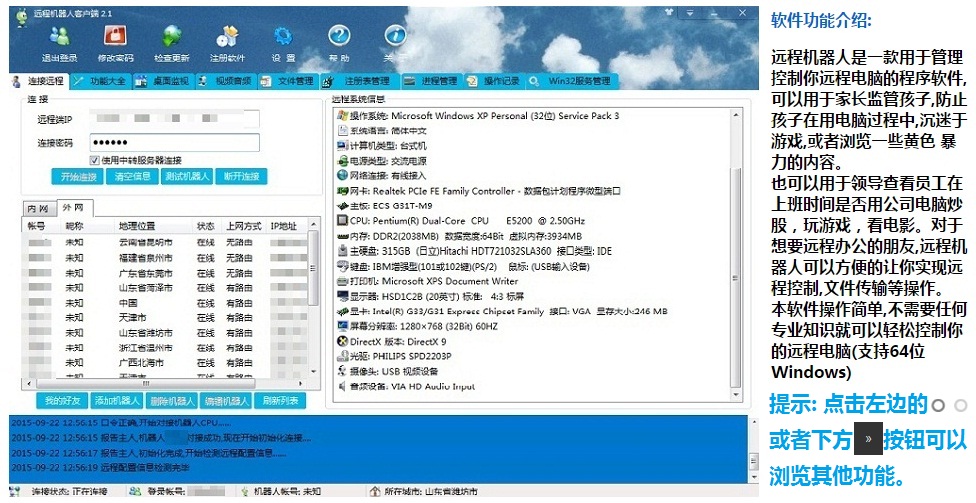Click the 操作系统 Windows icon in system info
Viewport: 976px width, 503px height.
click(342, 116)
